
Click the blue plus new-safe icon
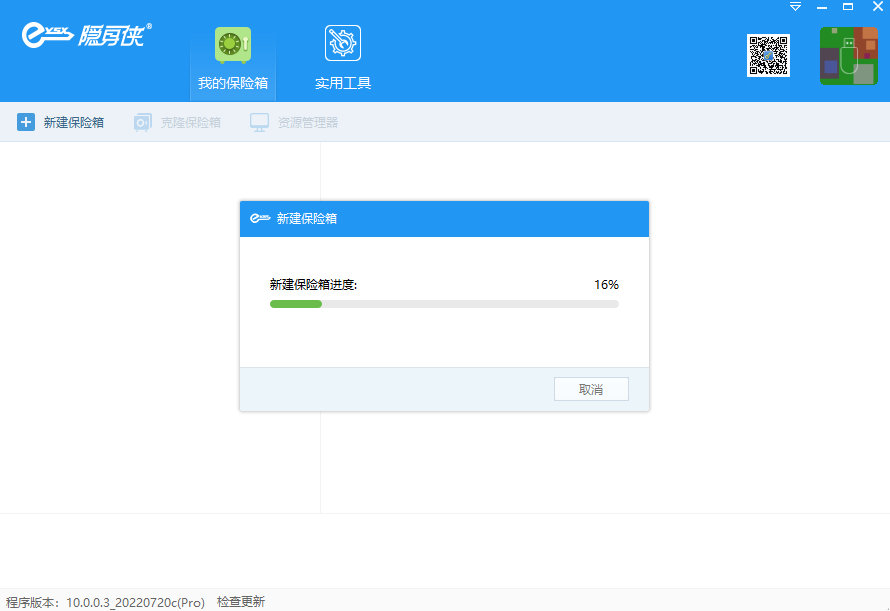tap(26, 122)
